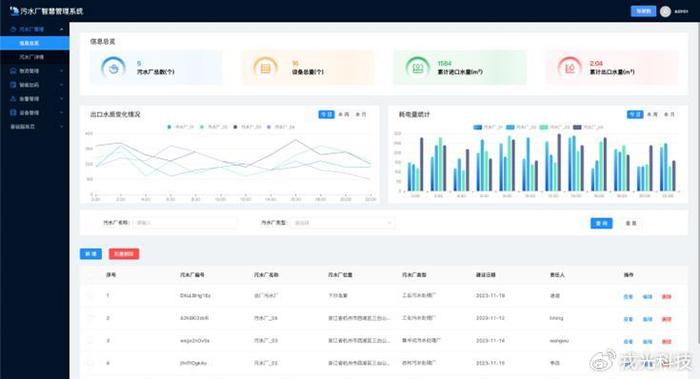Image resolution: width=700 pixels, height=379 pixels.
Task: Toggle the dark navy series in the 耗电量统计 legend
Action: pos(588,127)
